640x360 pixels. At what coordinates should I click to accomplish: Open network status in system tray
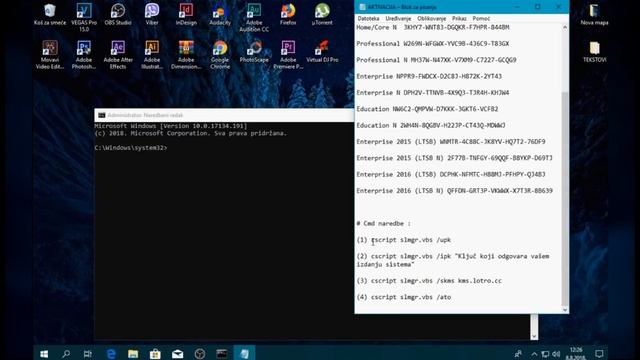[545, 354]
